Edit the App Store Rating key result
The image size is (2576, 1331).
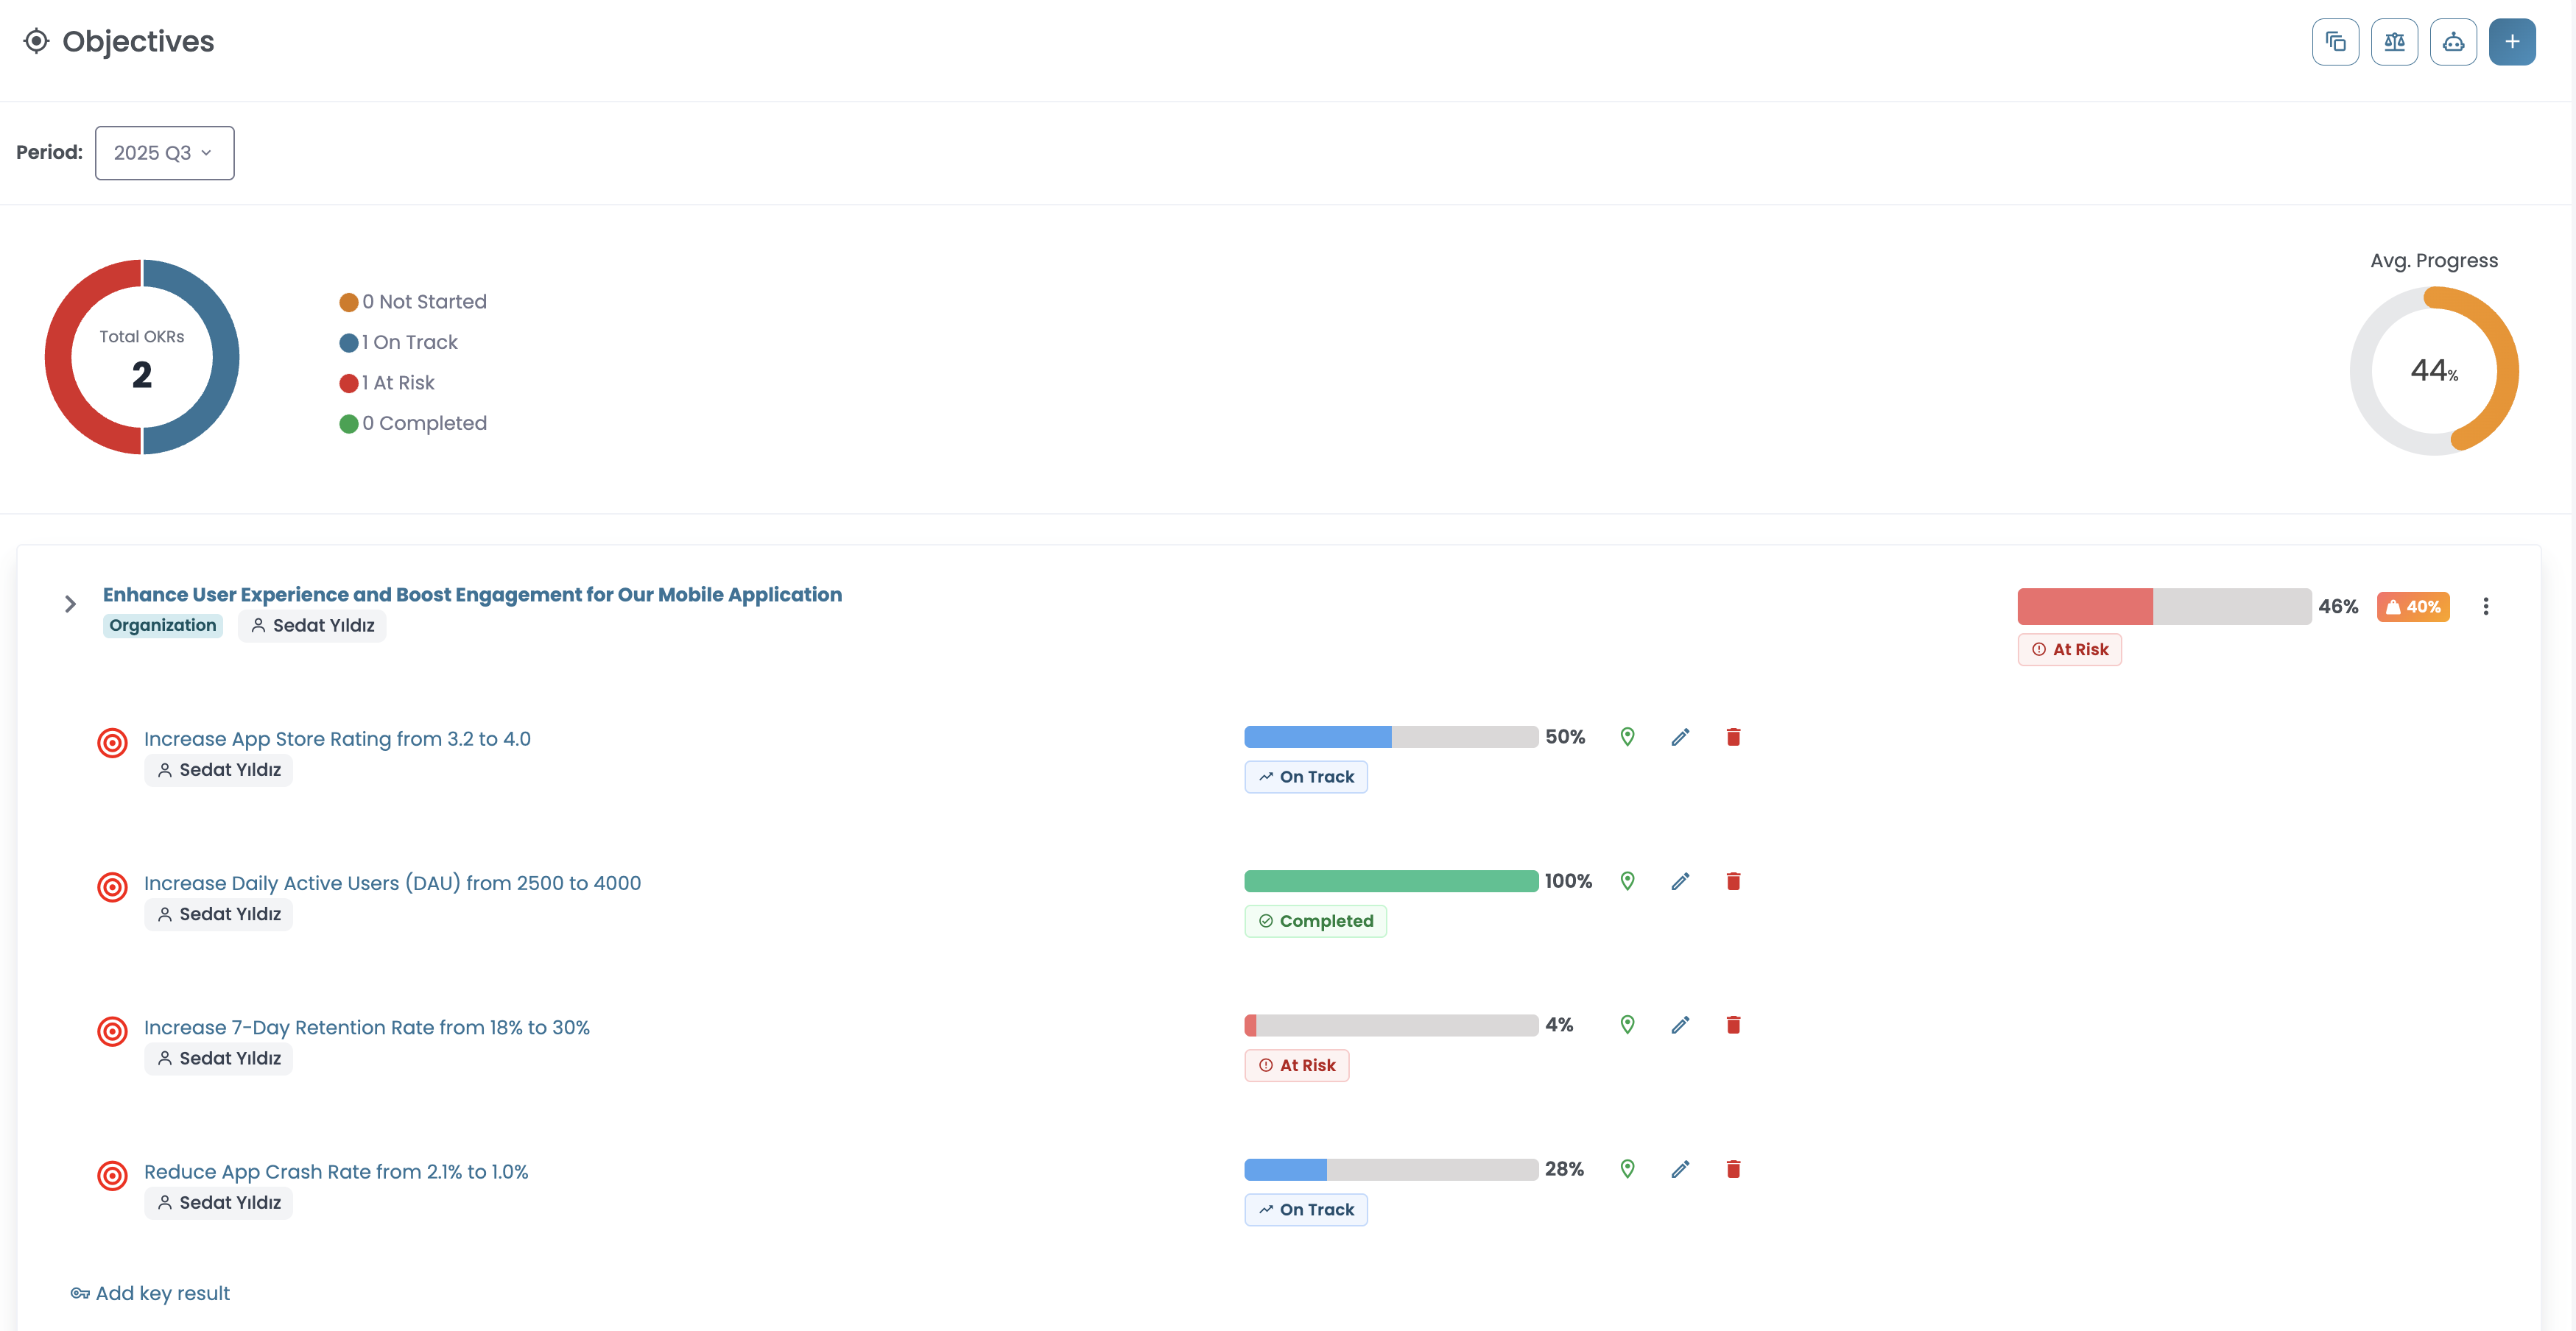pyautogui.click(x=1680, y=737)
